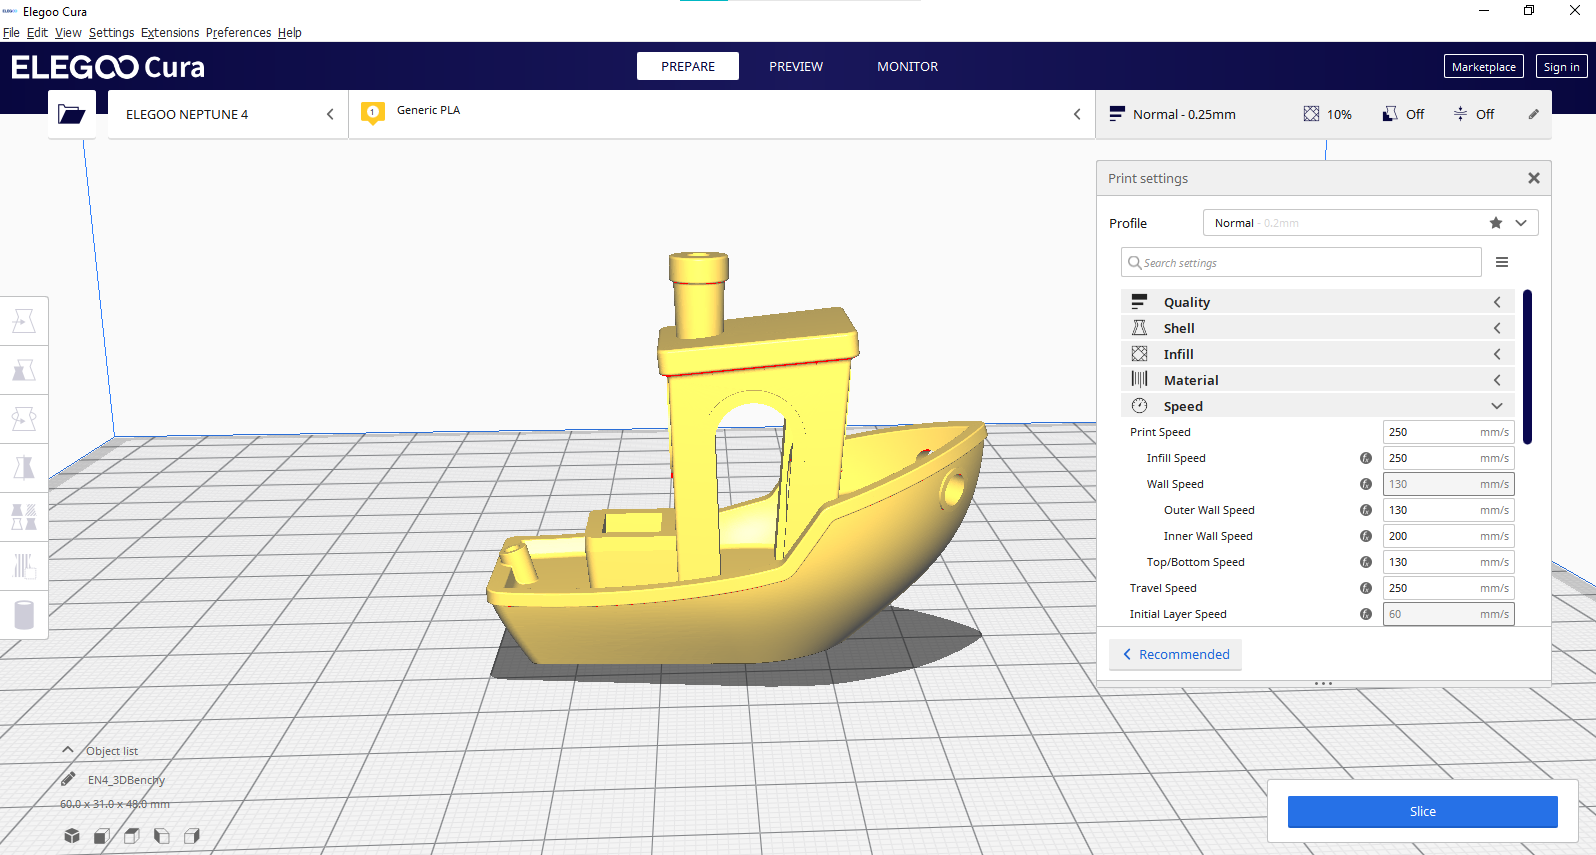Switch to 3D perspective view cube icon
1596x855 pixels.
click(x=72, y=836)
